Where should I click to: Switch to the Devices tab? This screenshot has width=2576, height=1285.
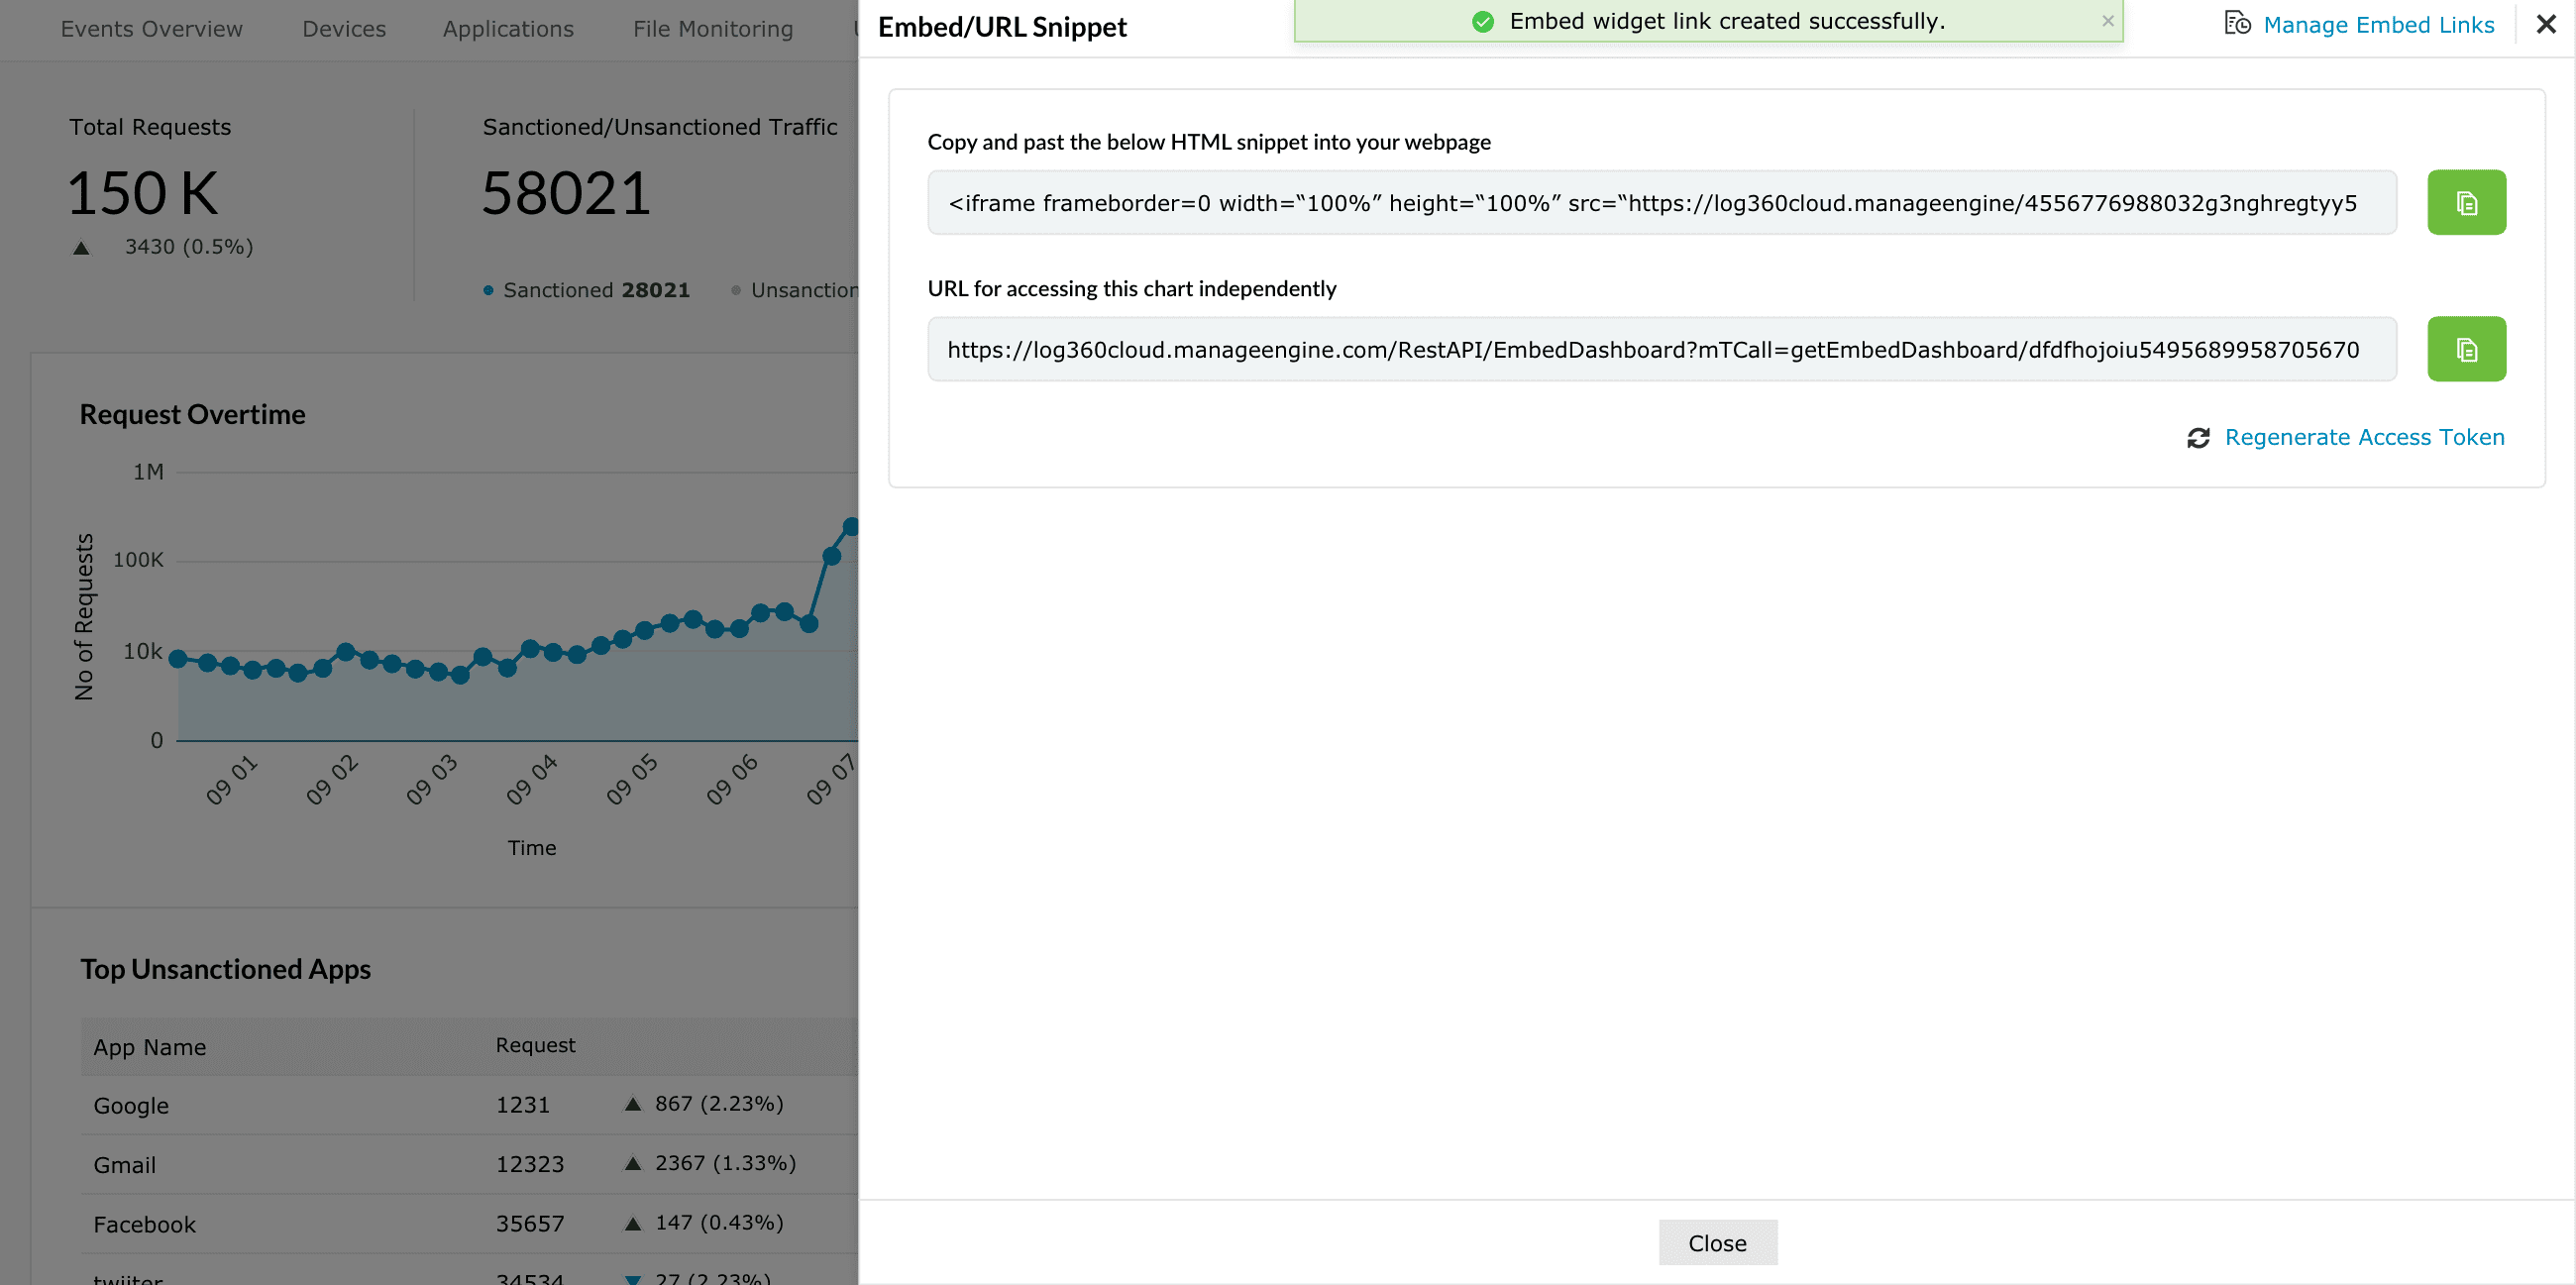tap(344, 29)
